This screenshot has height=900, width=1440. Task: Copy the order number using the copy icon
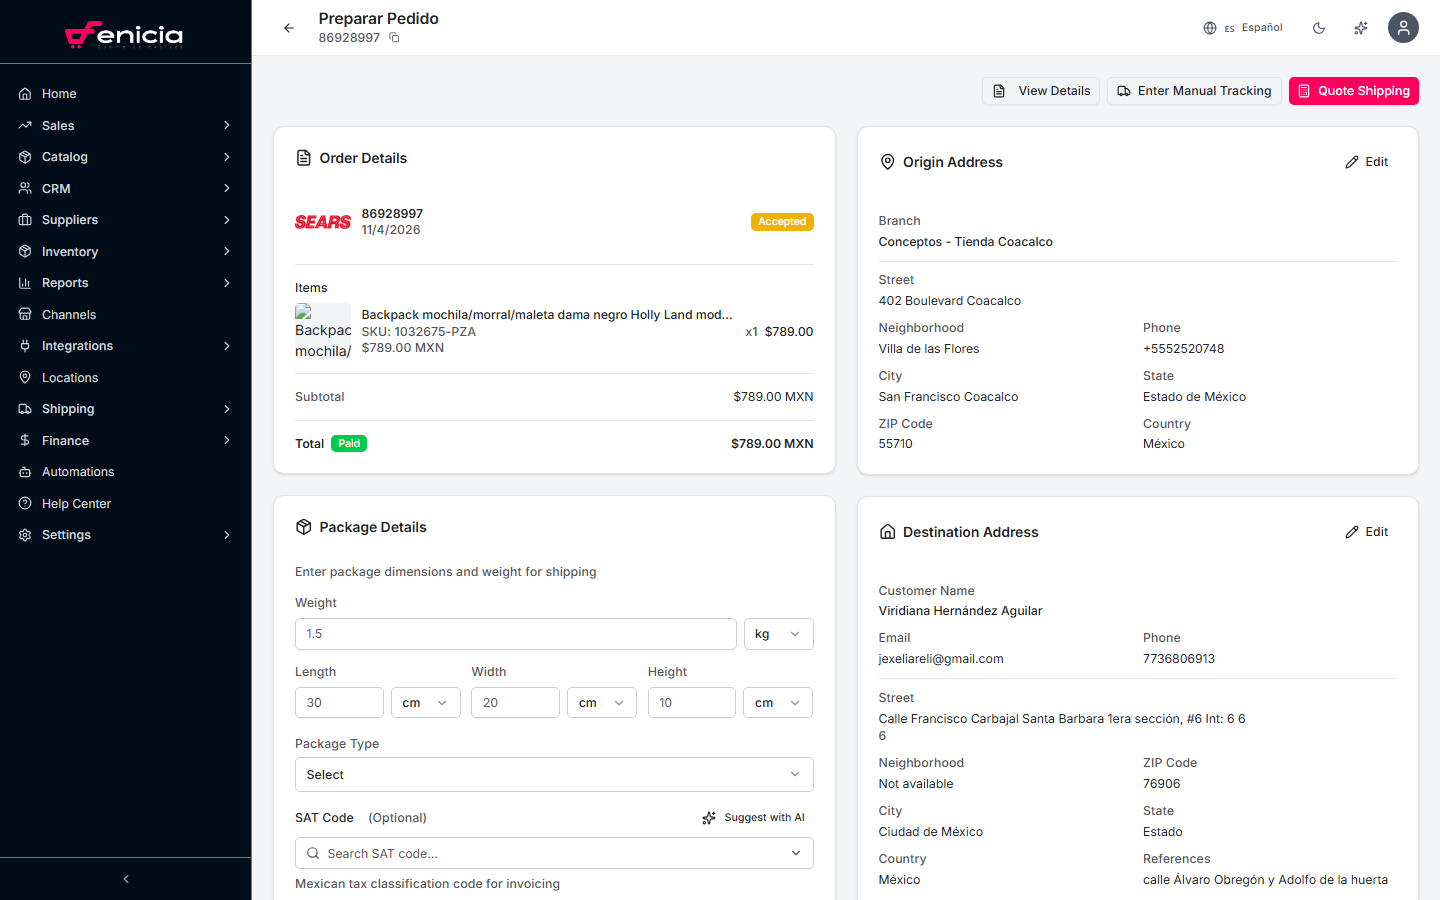pyautogui.click(x=393, y=36)
